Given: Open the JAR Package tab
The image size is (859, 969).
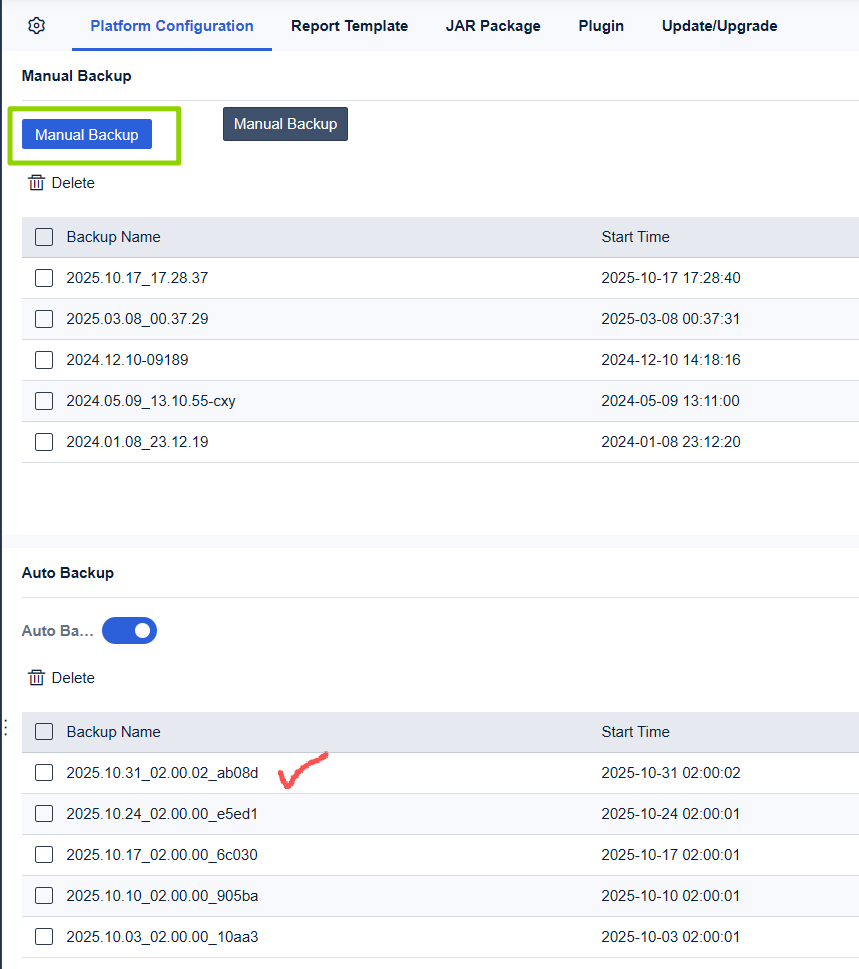Looking at the screenshot, I should (x=493, y=26).
